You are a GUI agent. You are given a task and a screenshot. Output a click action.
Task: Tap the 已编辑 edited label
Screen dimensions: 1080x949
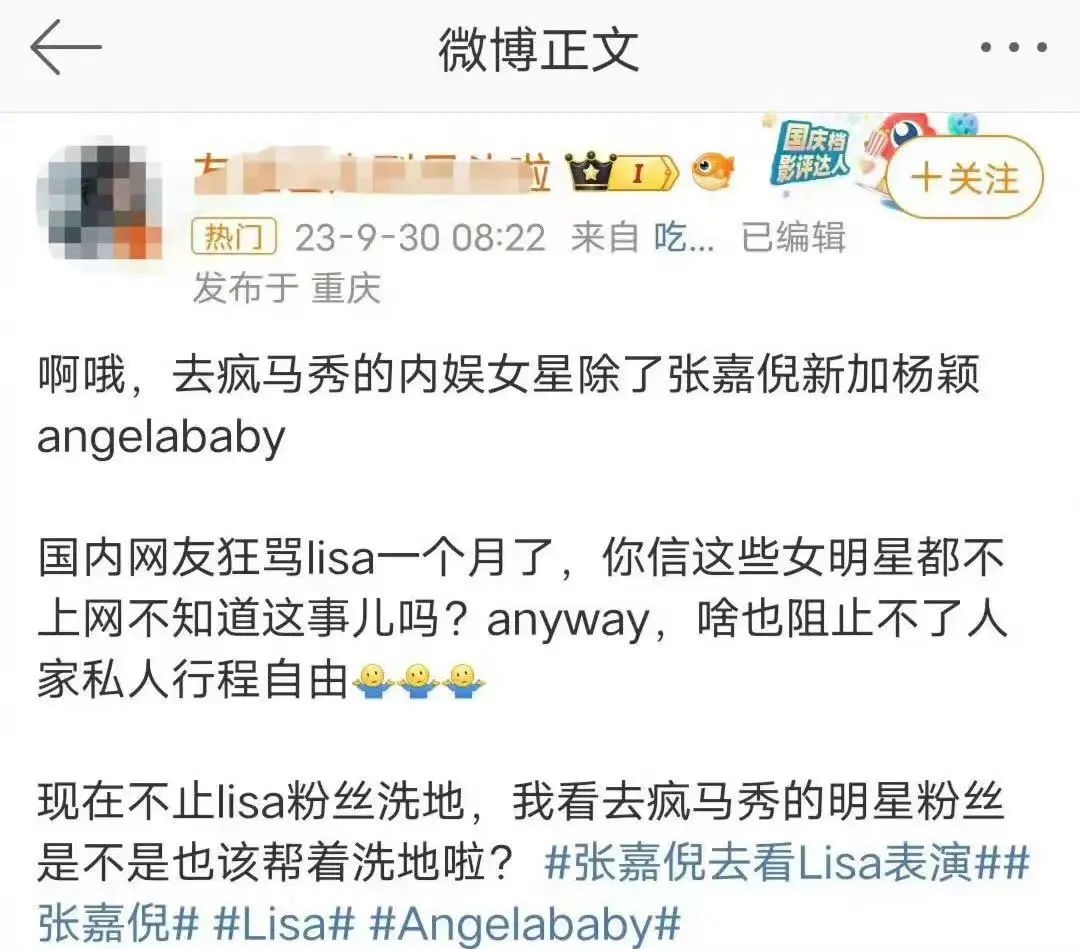pyautogui.click(x=793, y=237)
